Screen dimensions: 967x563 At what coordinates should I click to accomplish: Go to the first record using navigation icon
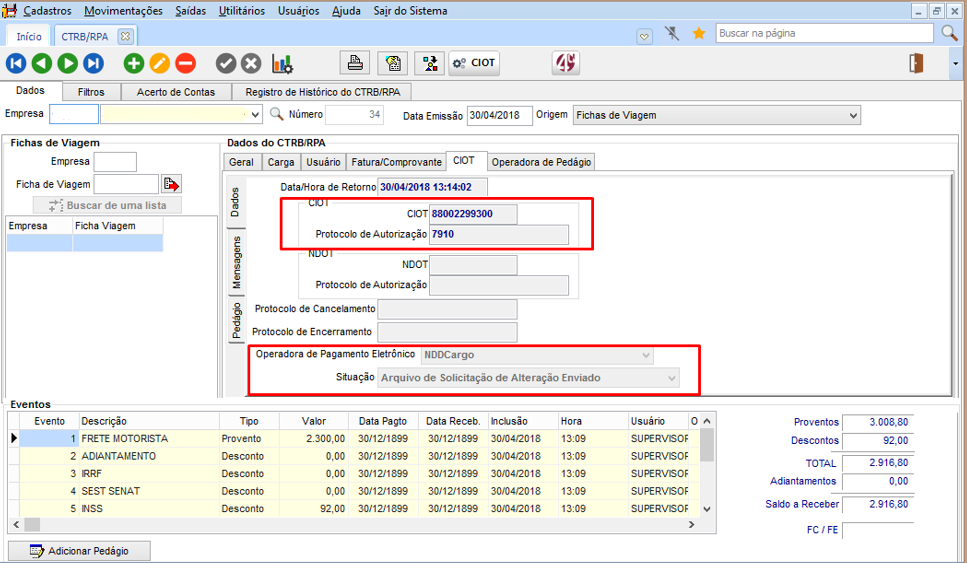click(16, 63)
